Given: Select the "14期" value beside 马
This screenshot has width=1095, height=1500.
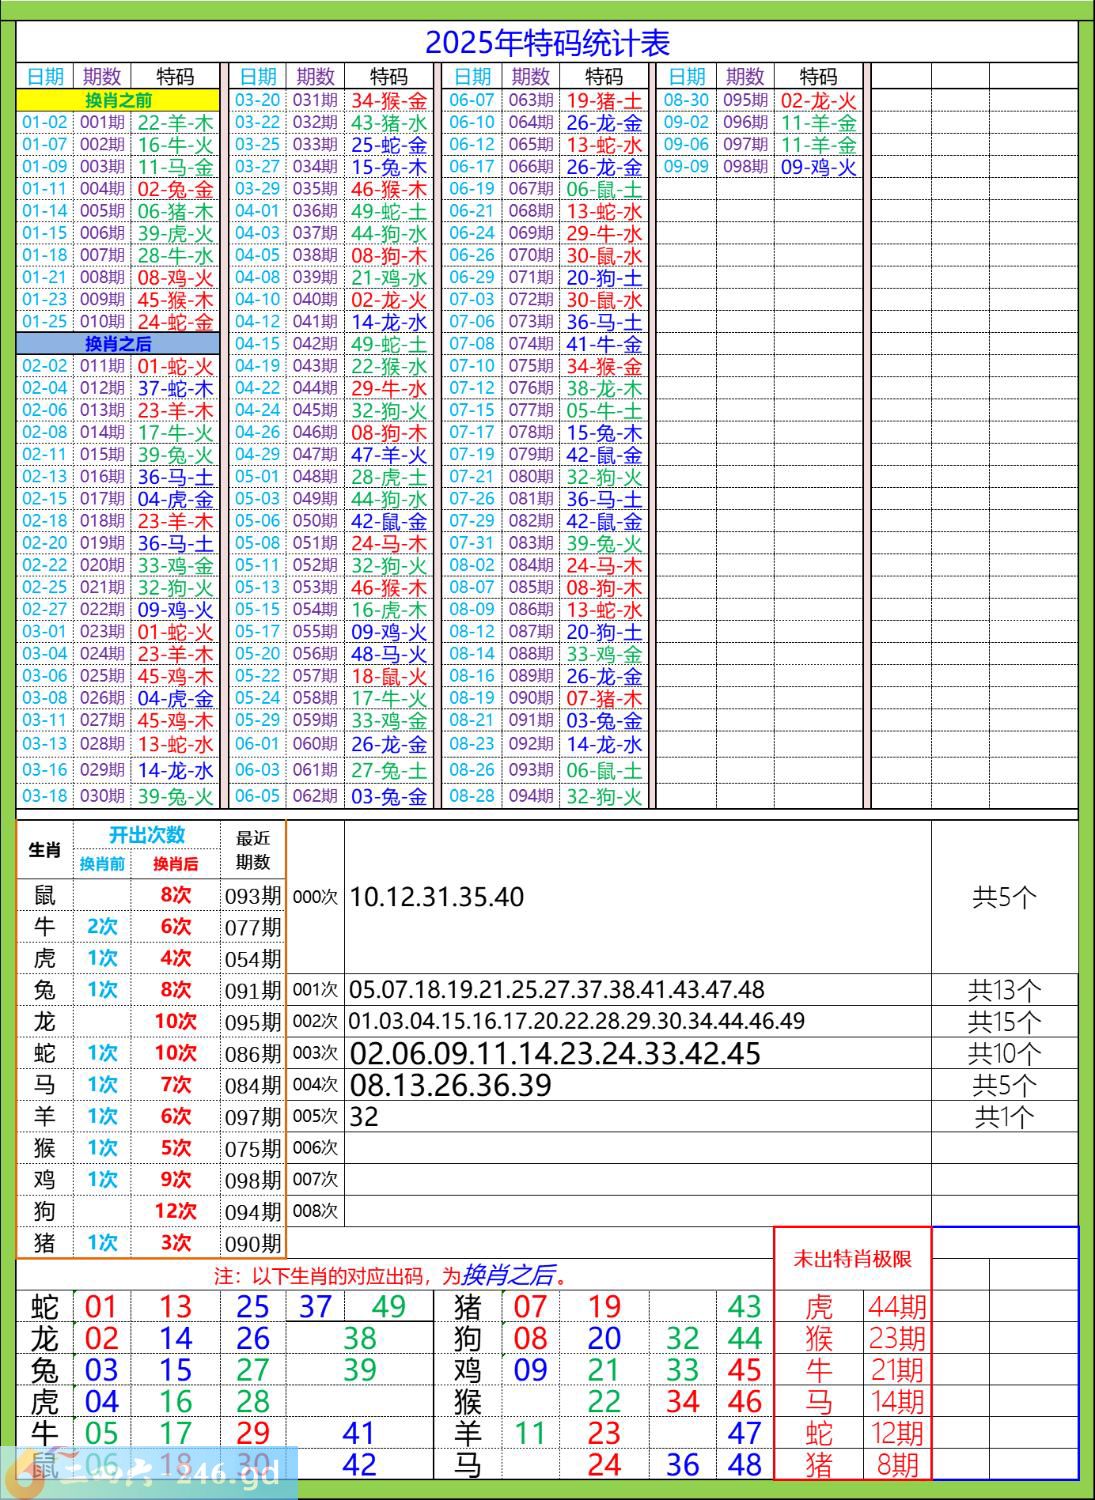Looking at the screenshot, I should 897,1401.
